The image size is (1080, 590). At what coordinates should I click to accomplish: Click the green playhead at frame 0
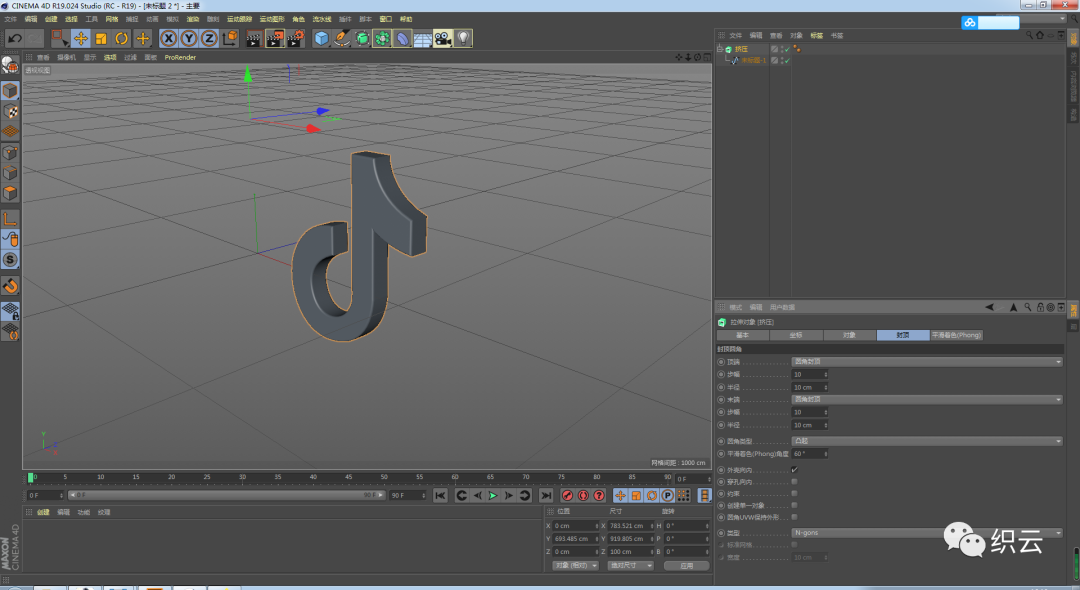(30, 477)
